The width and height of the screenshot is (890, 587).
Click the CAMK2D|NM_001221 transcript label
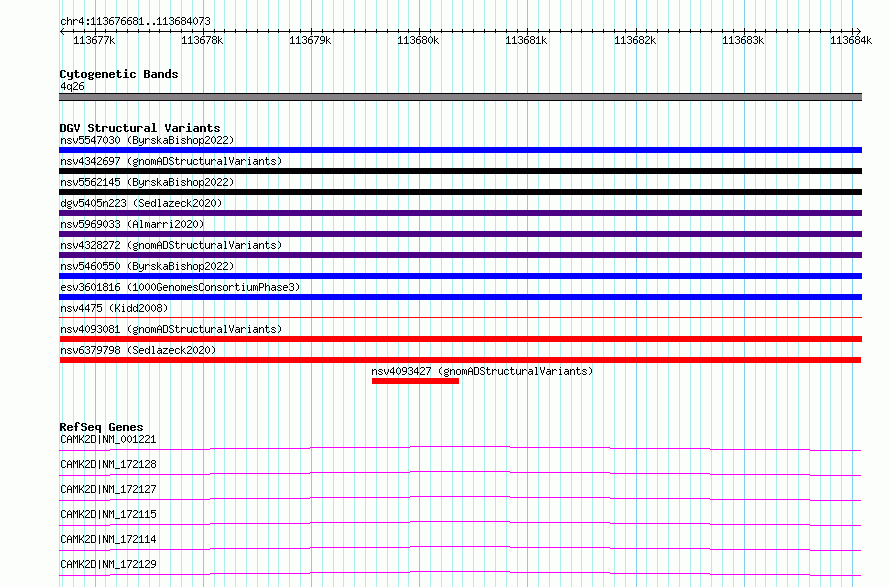click(x=108, y=439)
